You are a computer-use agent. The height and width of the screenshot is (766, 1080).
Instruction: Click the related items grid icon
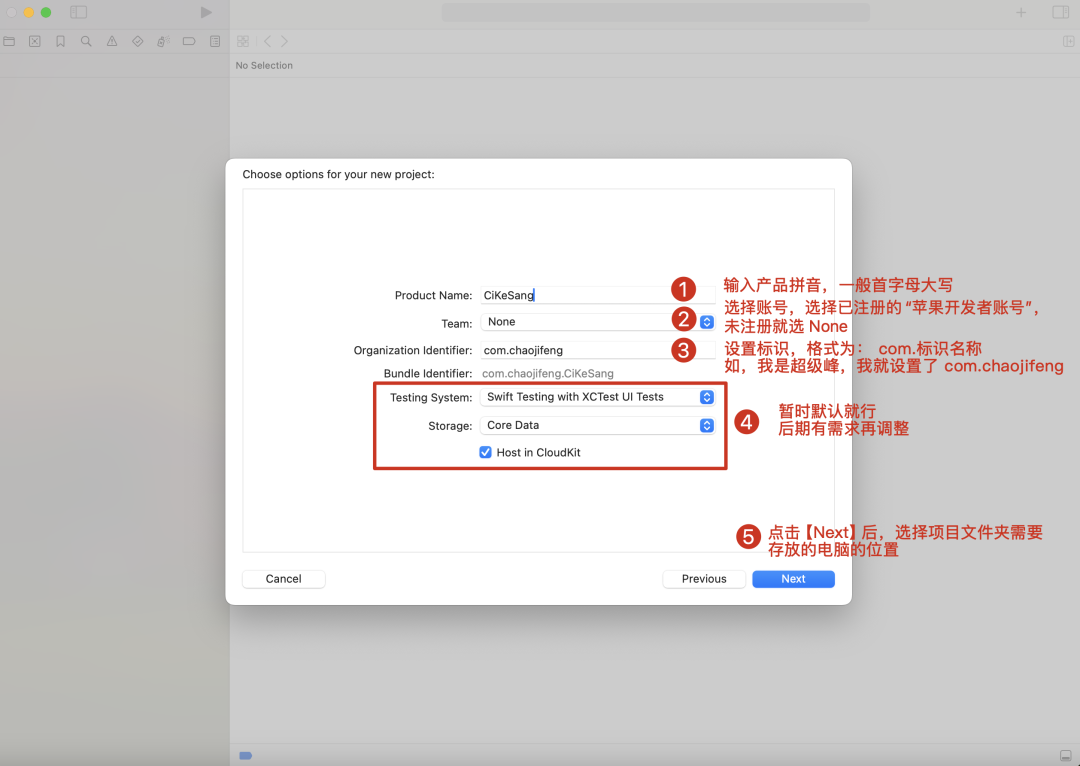click(242, 41)
